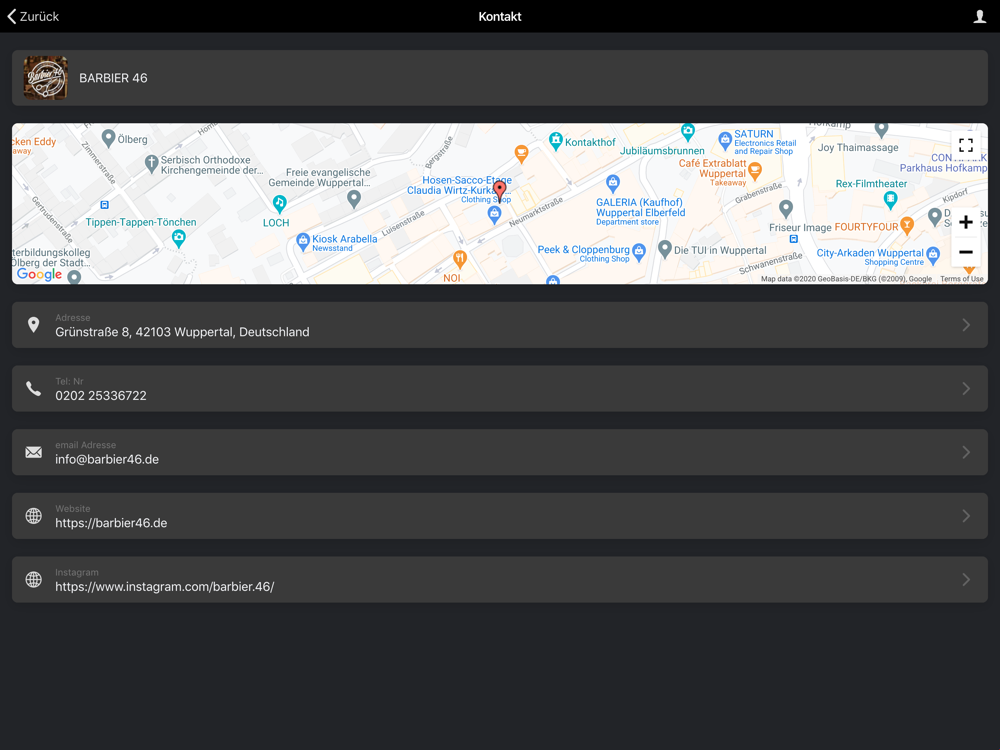Click the Tippen-Tappen-Tönchen marker
The width and height of the screenshot is (1000, 750).
click(179, 239)
